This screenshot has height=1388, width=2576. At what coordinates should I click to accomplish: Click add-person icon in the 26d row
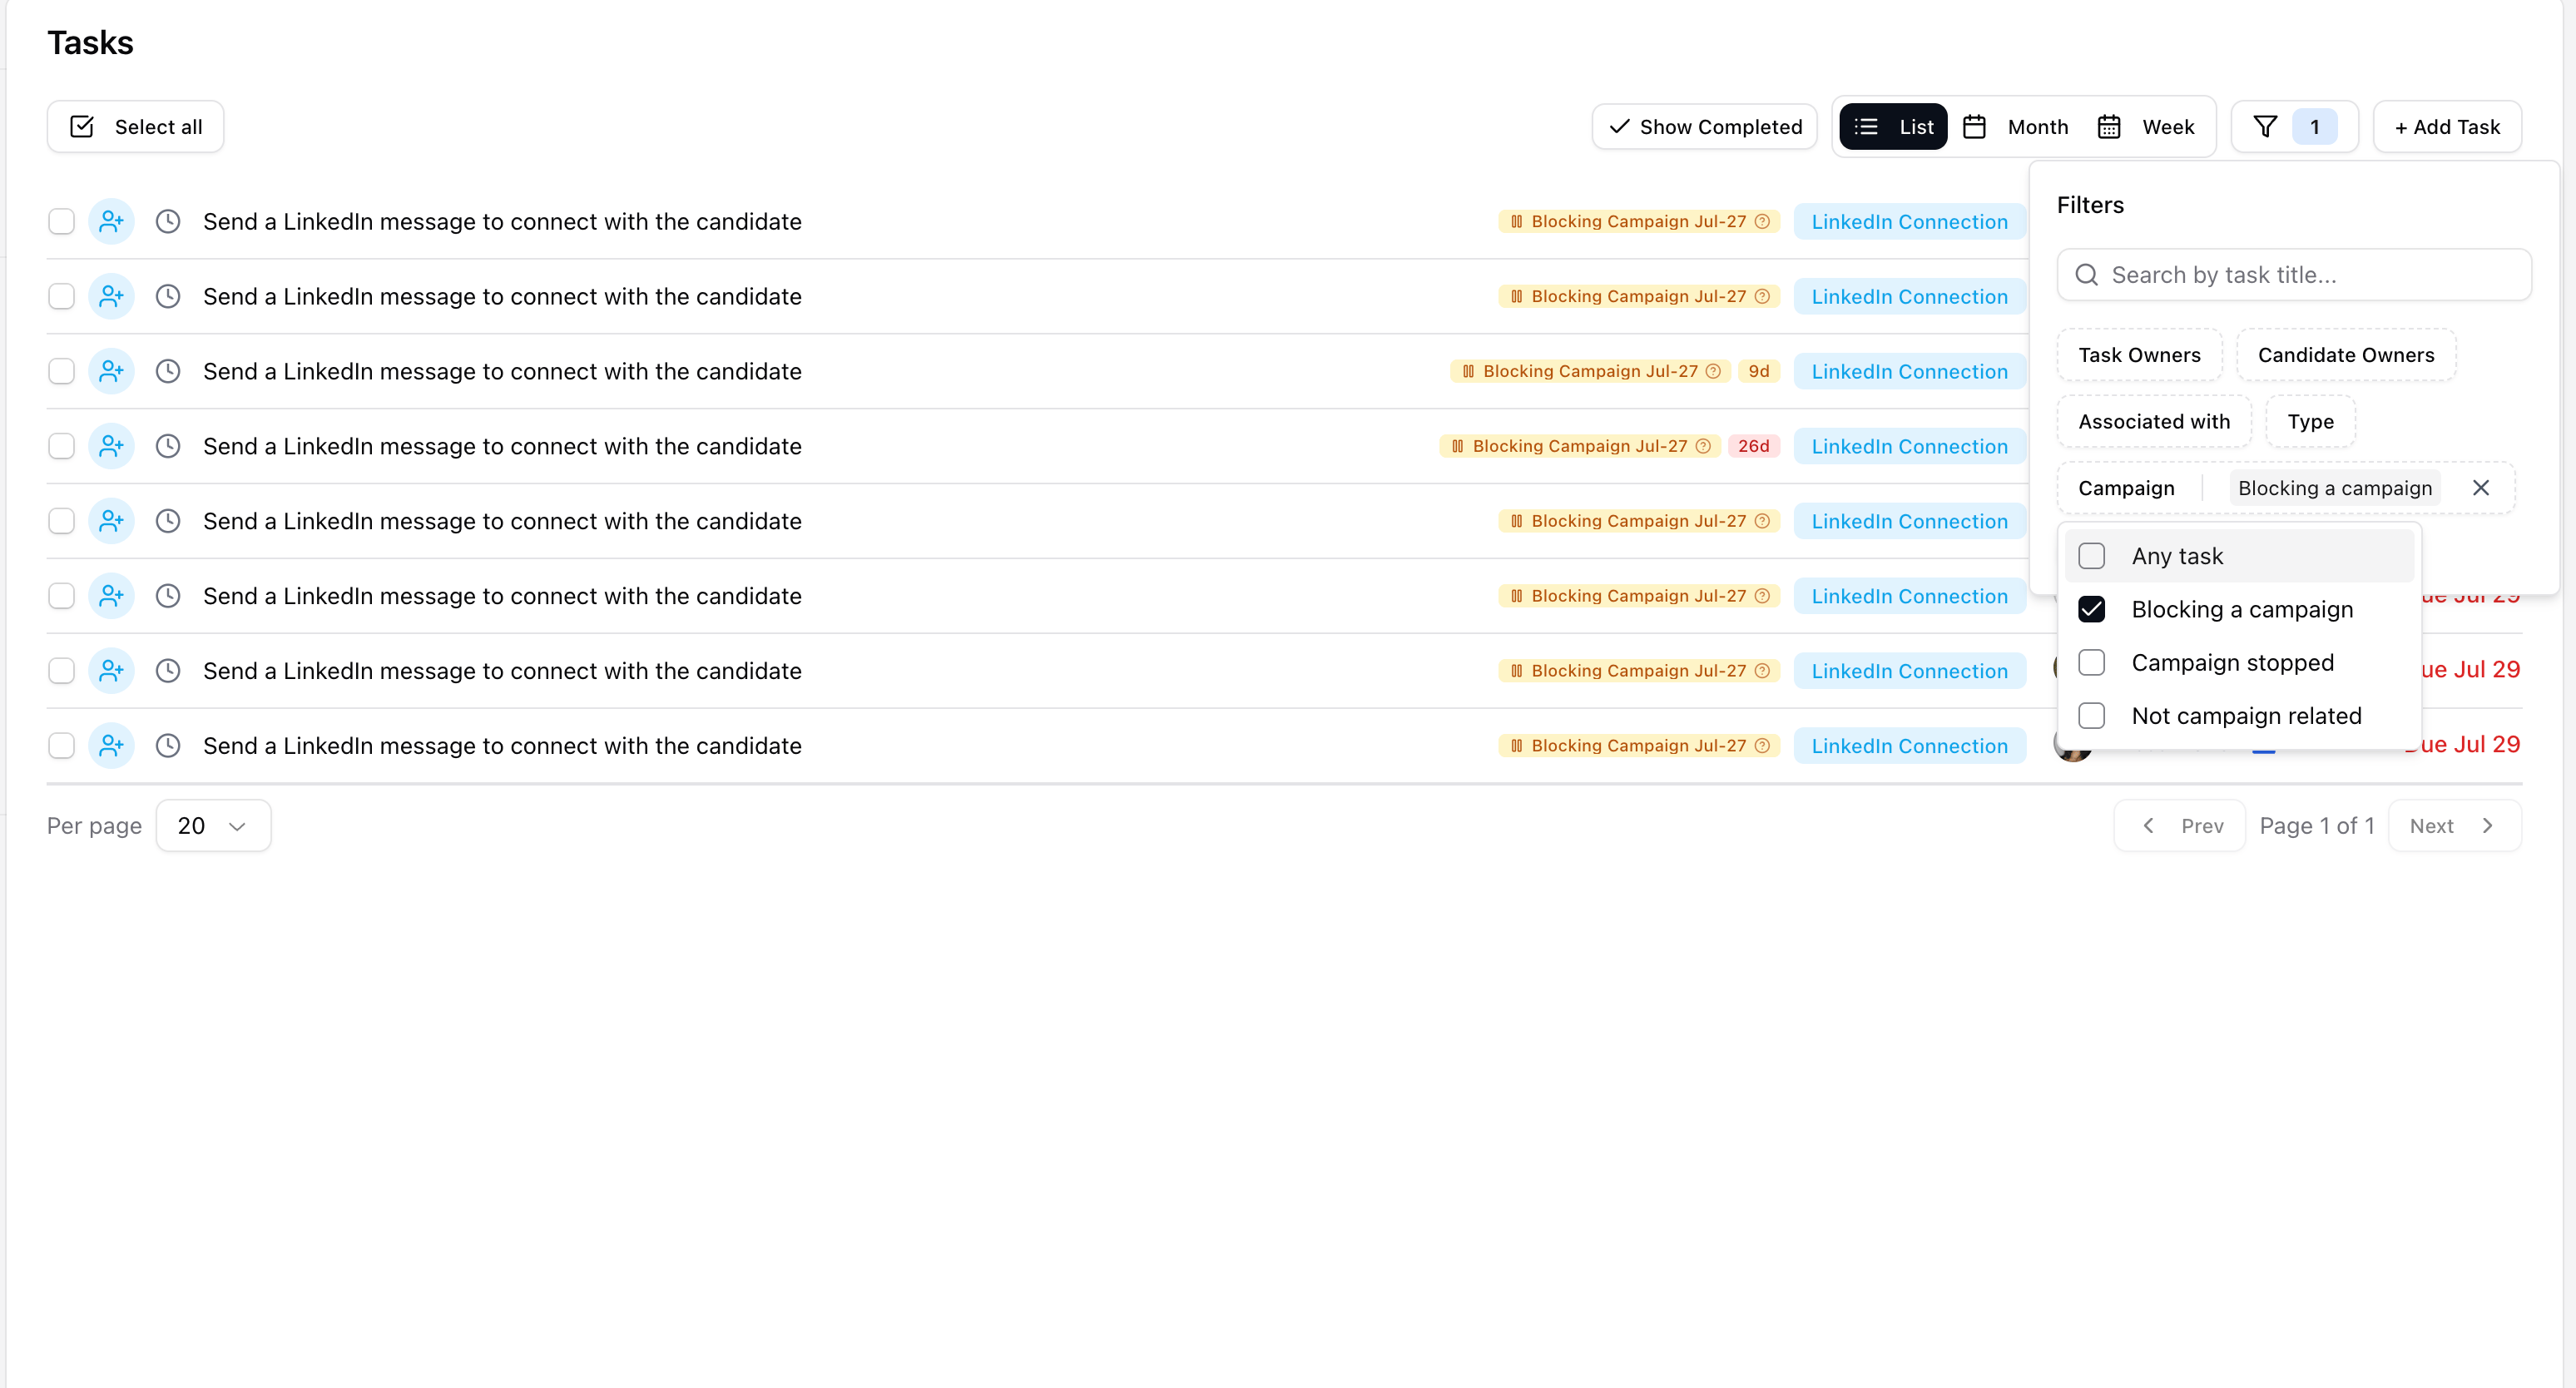pyautogui.click(x=111, y=446)
